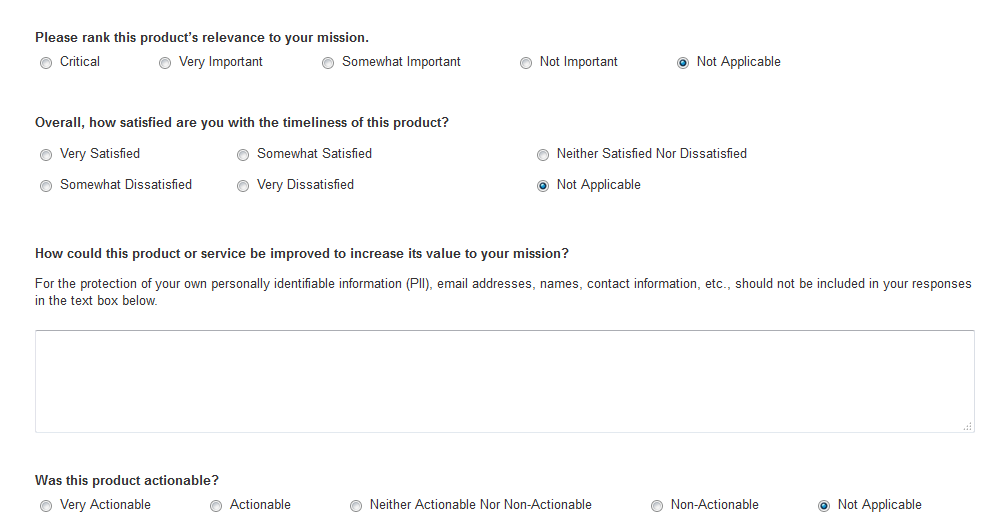1006x527 pixels.
Task: Choose Very Important for mission relevance
Action: point(165,63)
